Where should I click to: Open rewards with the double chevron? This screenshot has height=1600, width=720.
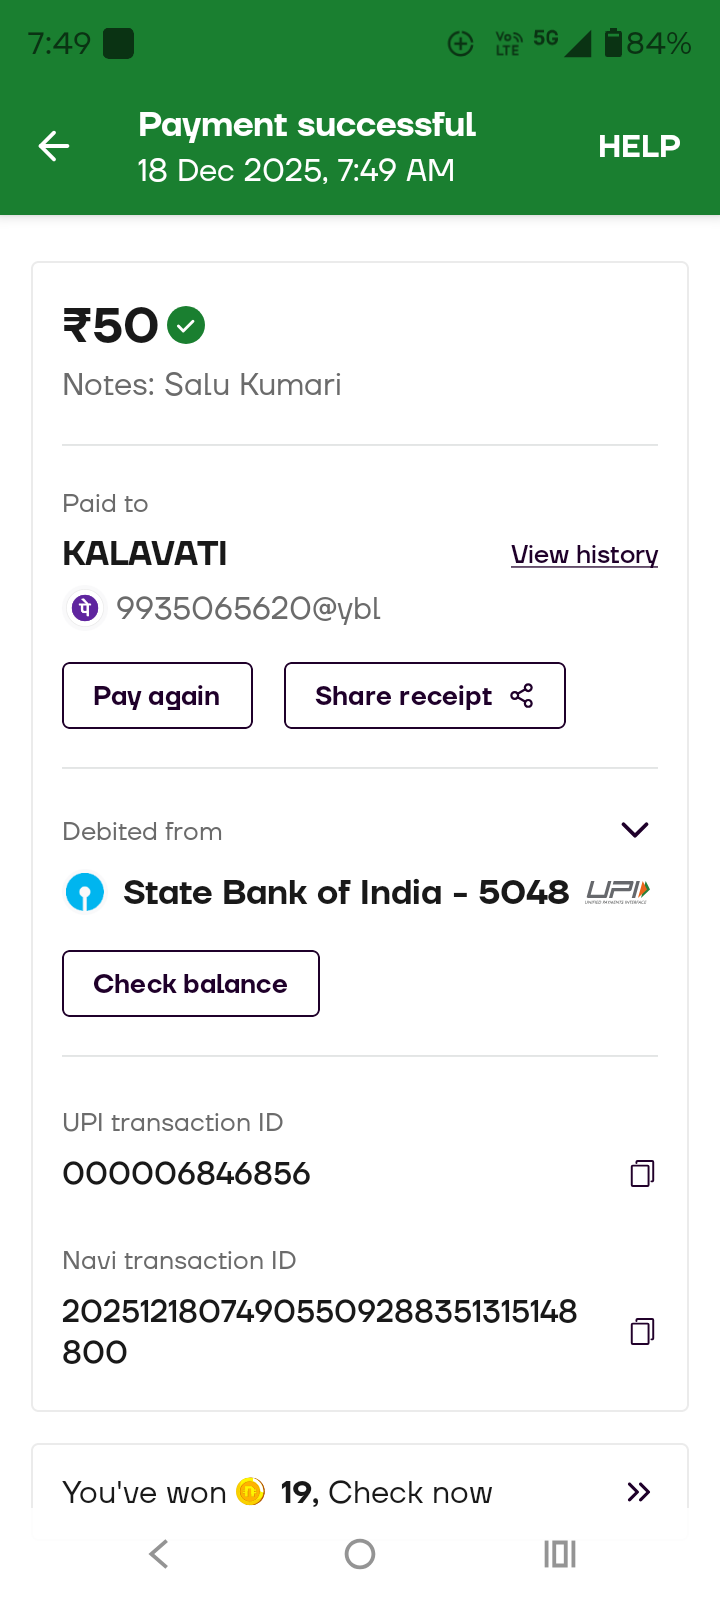[638, 1492]
